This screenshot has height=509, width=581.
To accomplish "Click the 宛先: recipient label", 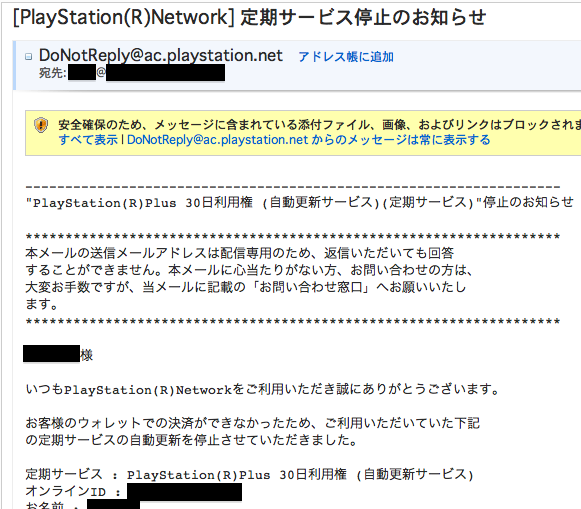I will pos(52,73).
